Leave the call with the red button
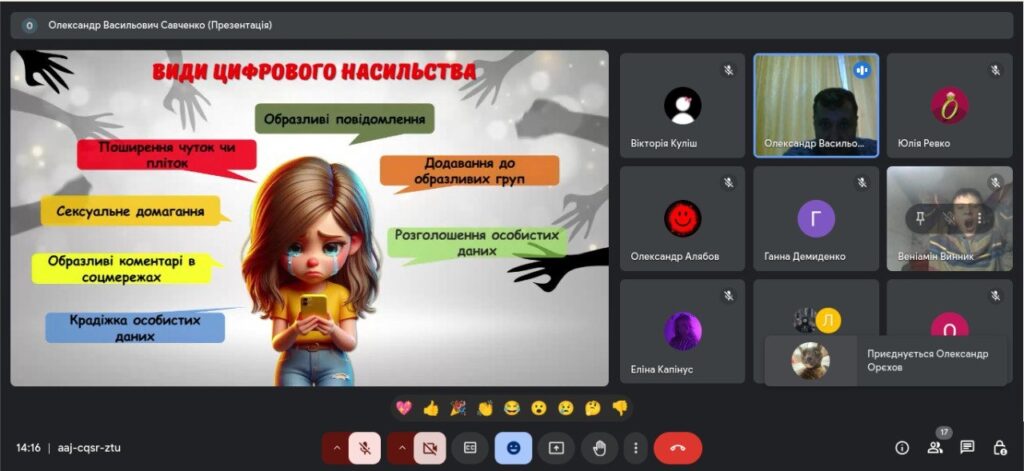Image resolution: width=1024 pixels, height=471 pixels. point(678,448)
